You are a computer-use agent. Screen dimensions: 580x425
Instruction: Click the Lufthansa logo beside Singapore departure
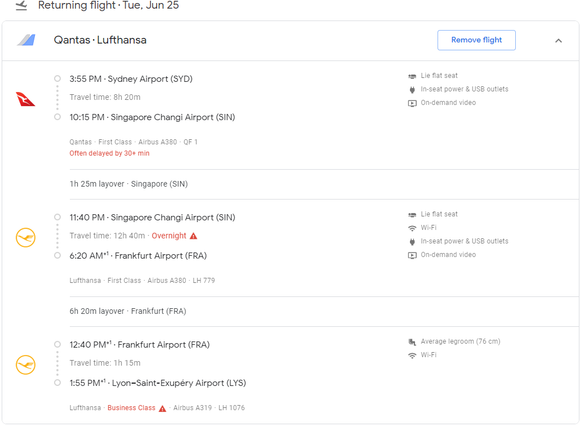pyautogui.click(x=26, y=237)
